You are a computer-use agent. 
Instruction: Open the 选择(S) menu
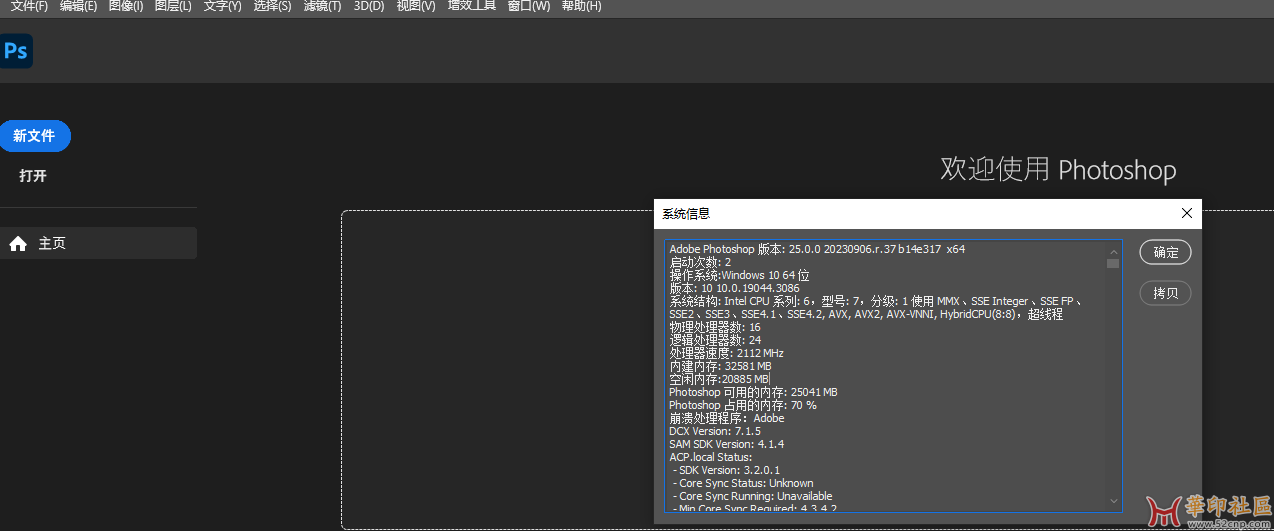(x=272, y=6)
